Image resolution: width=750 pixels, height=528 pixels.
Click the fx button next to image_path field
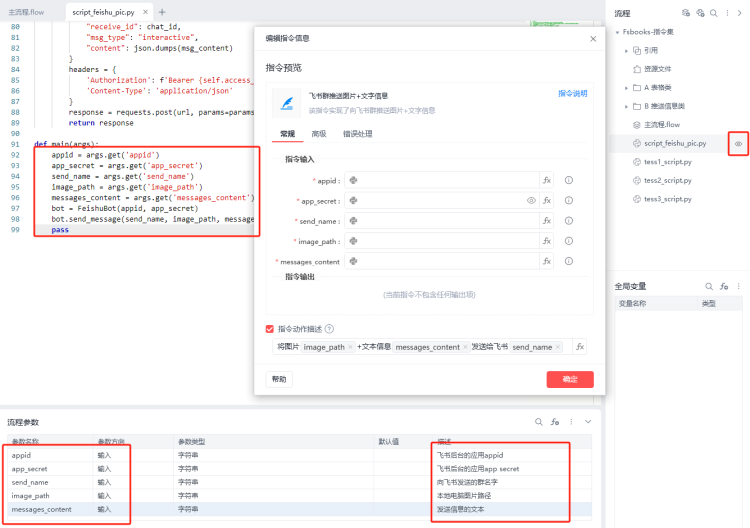(x=547, y=241)
